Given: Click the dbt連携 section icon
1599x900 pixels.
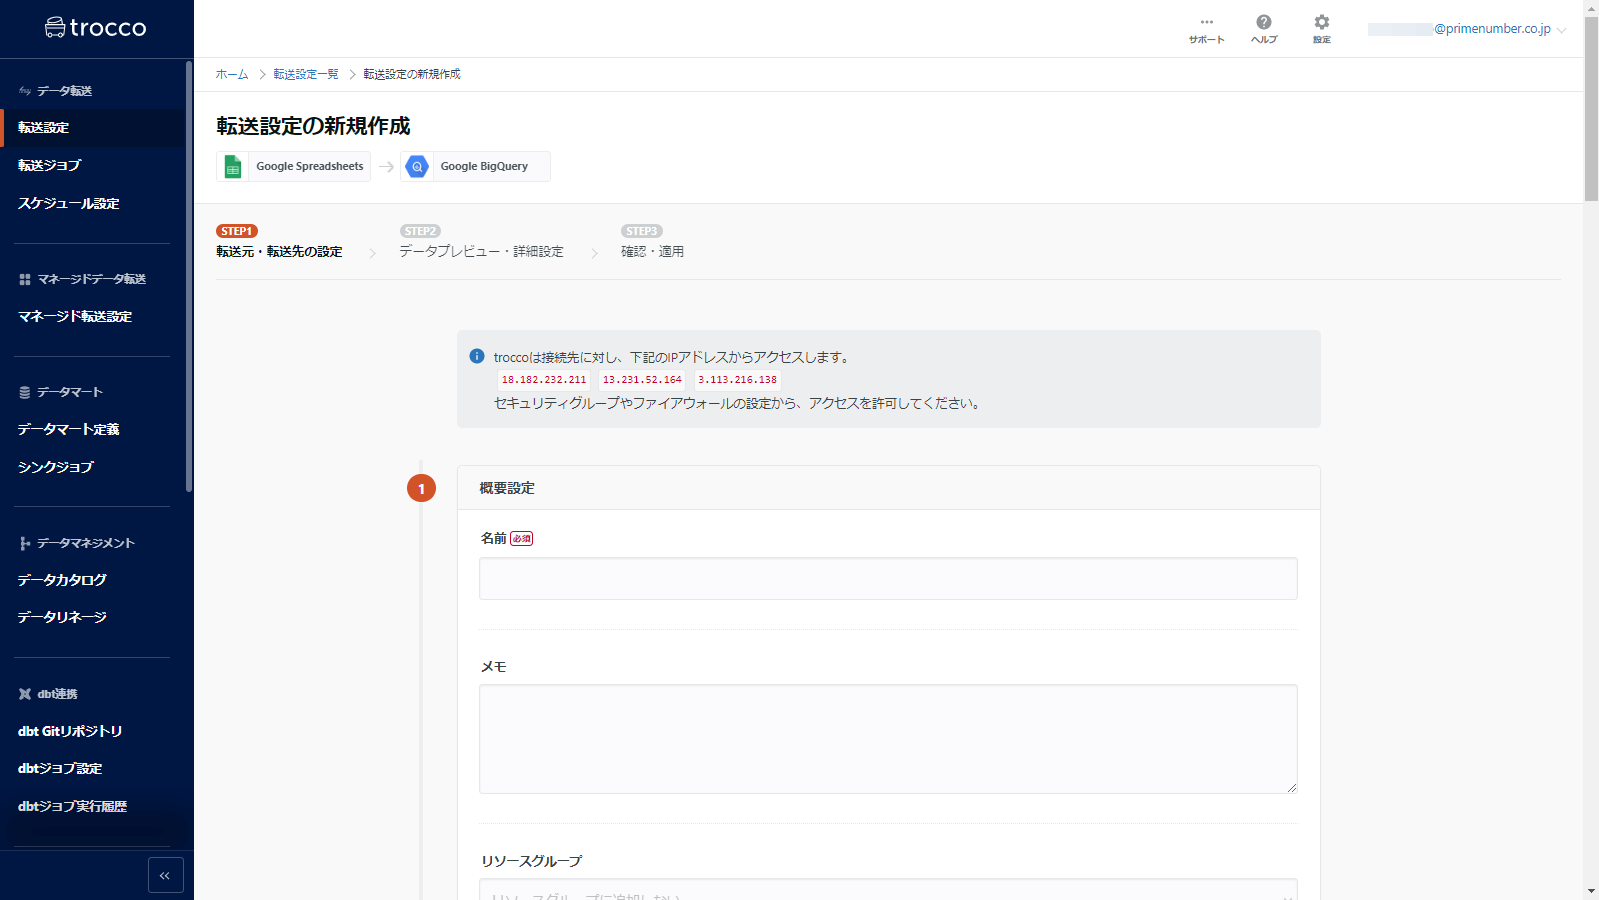Looking at the screenshot, I should pyautogui.click(x=25, y=694).
